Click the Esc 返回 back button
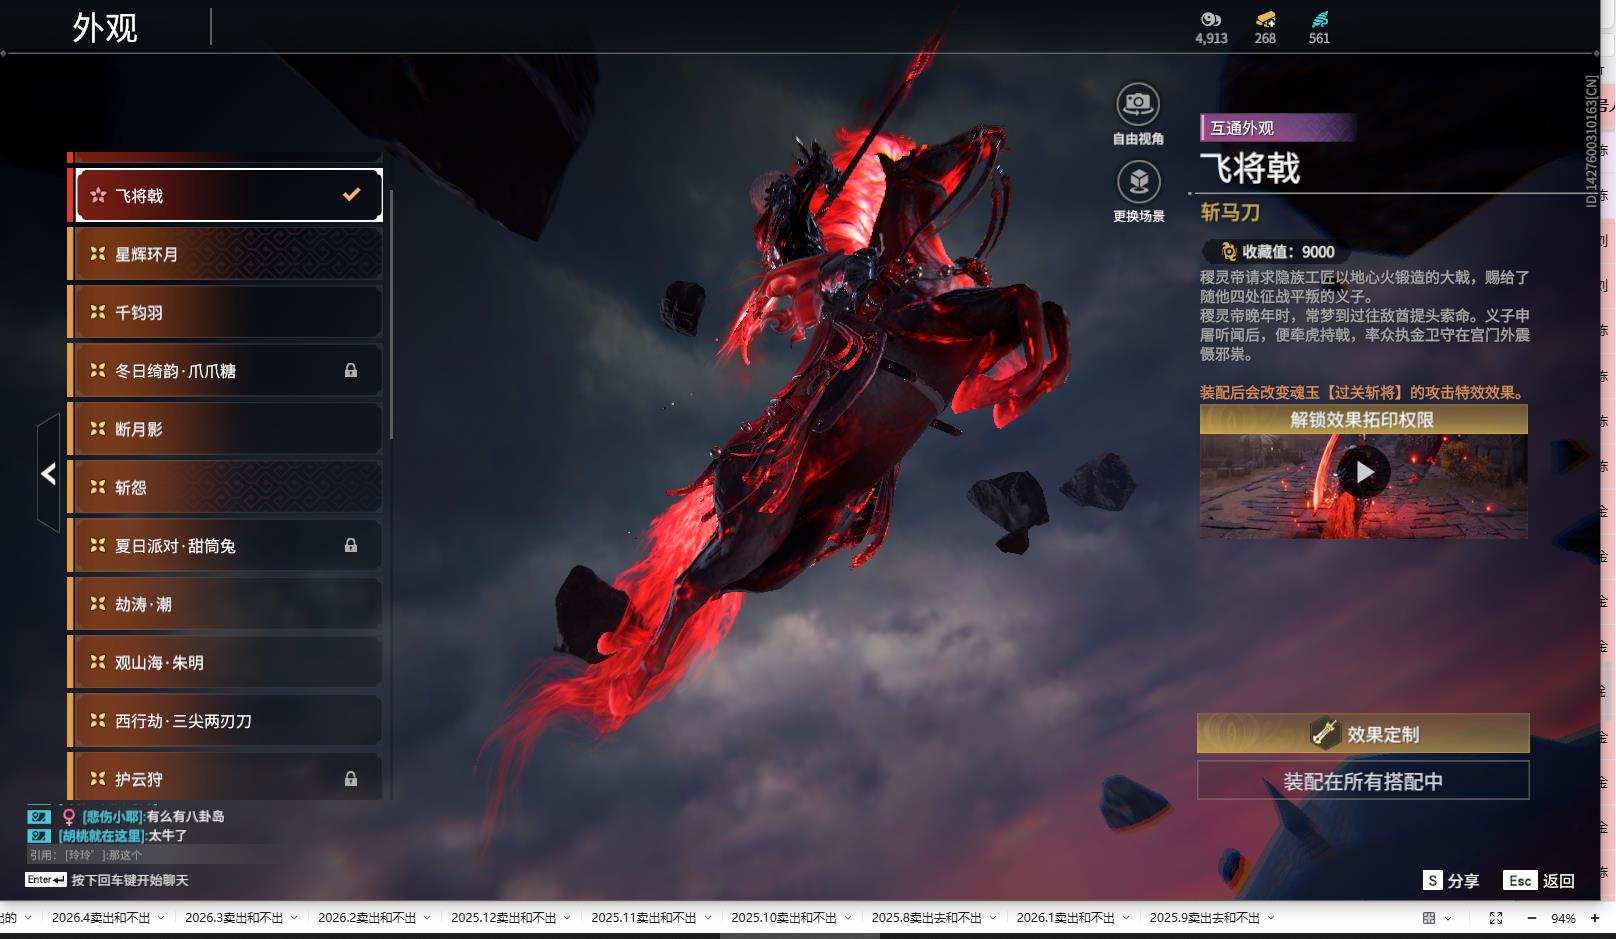The image size is (1616, 939). (1539, 880)
